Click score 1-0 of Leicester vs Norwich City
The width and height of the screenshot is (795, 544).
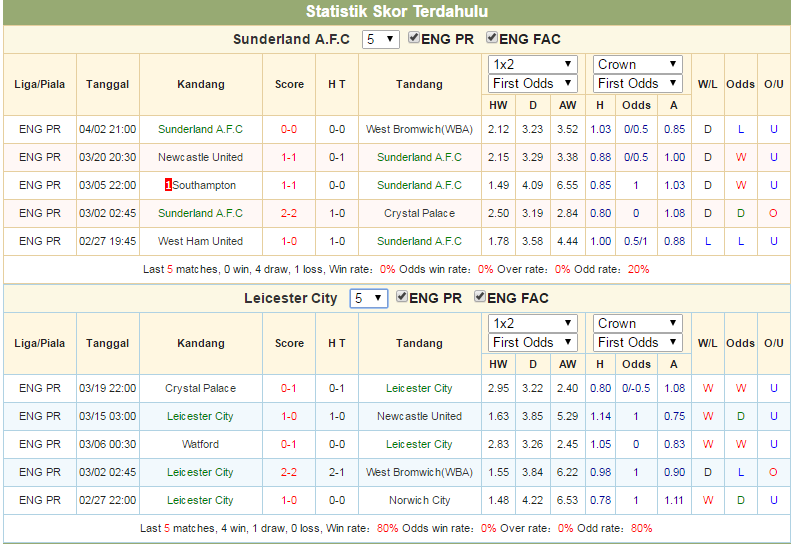289,500
